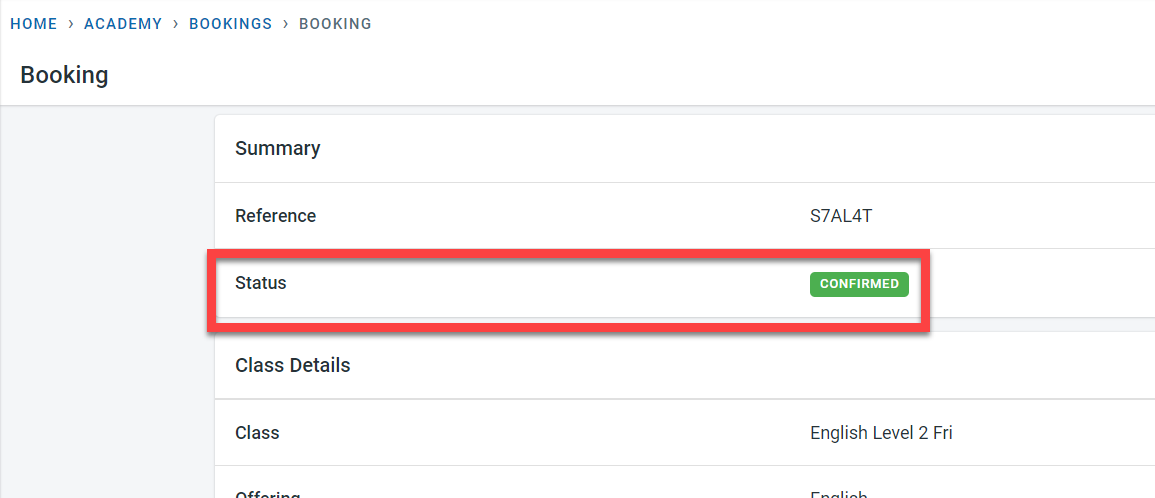
Task: Go to the HOME breadcrumb link
Action: click(x=34, y=24)
